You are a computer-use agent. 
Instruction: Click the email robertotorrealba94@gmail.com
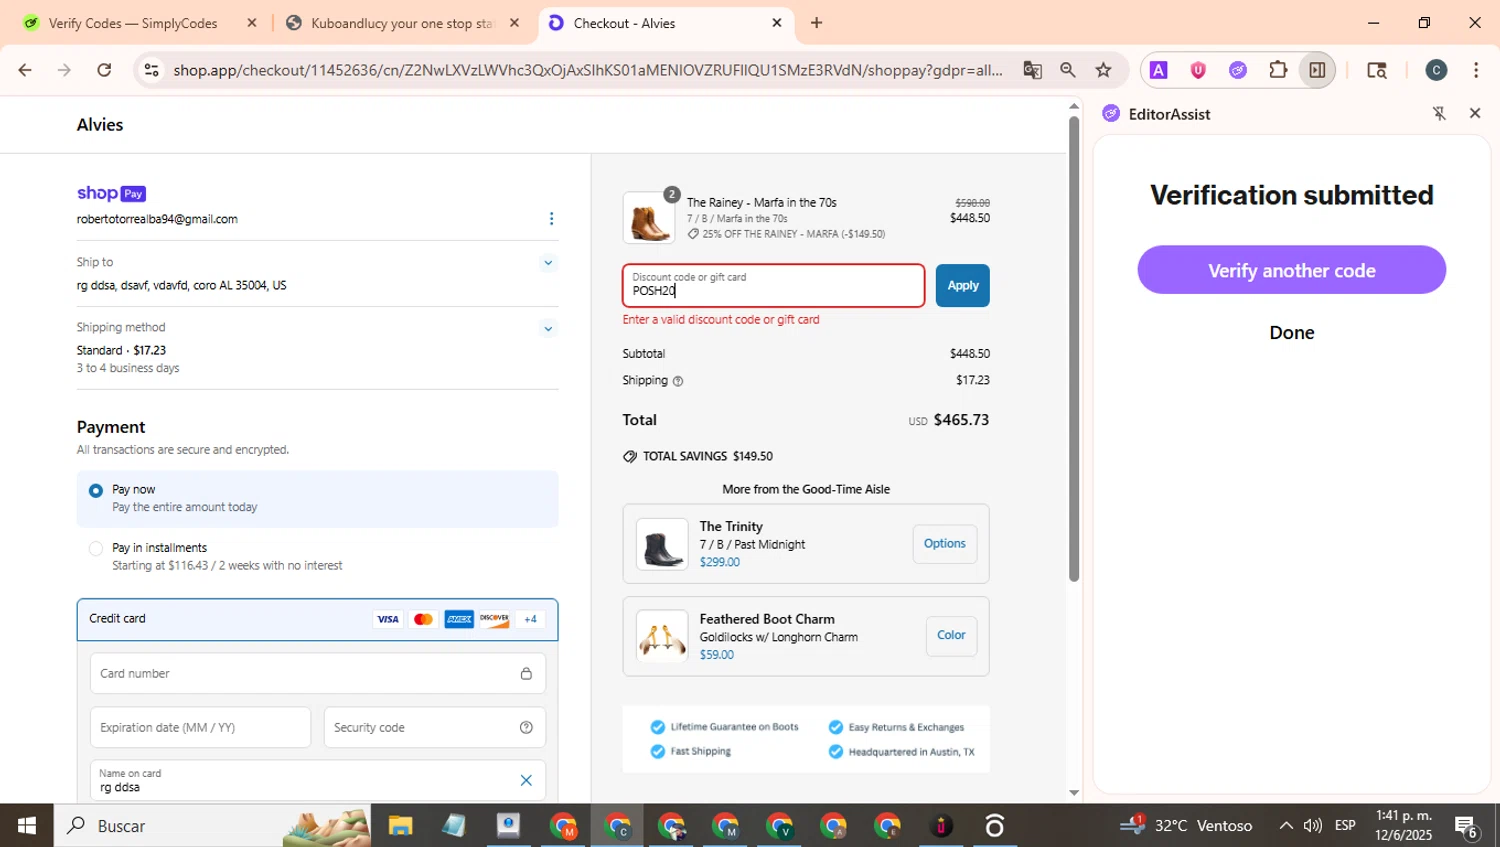pyautogui.click(x=157, y=220)
